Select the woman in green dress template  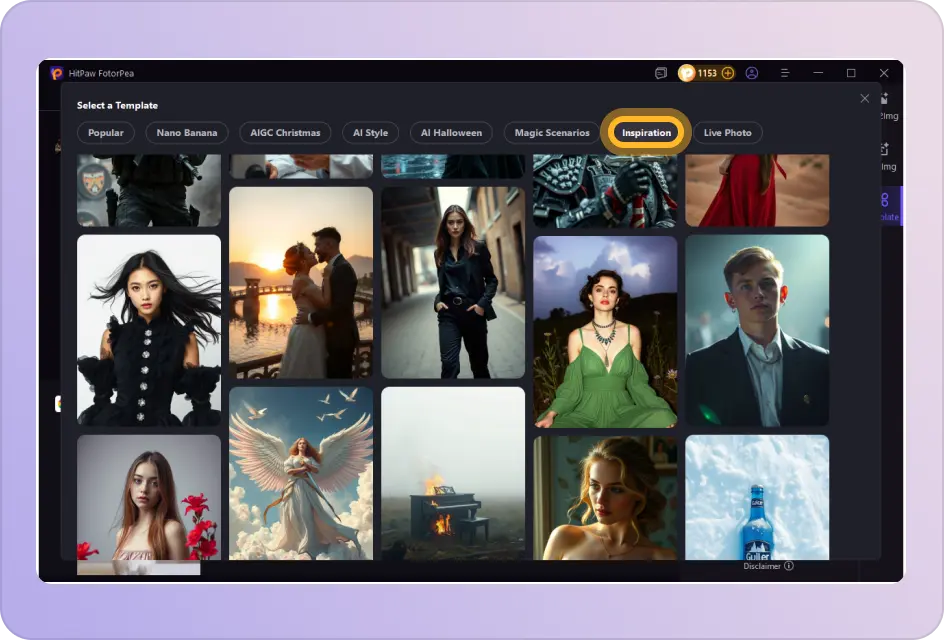pyautogui.click(x=605, y=331)
